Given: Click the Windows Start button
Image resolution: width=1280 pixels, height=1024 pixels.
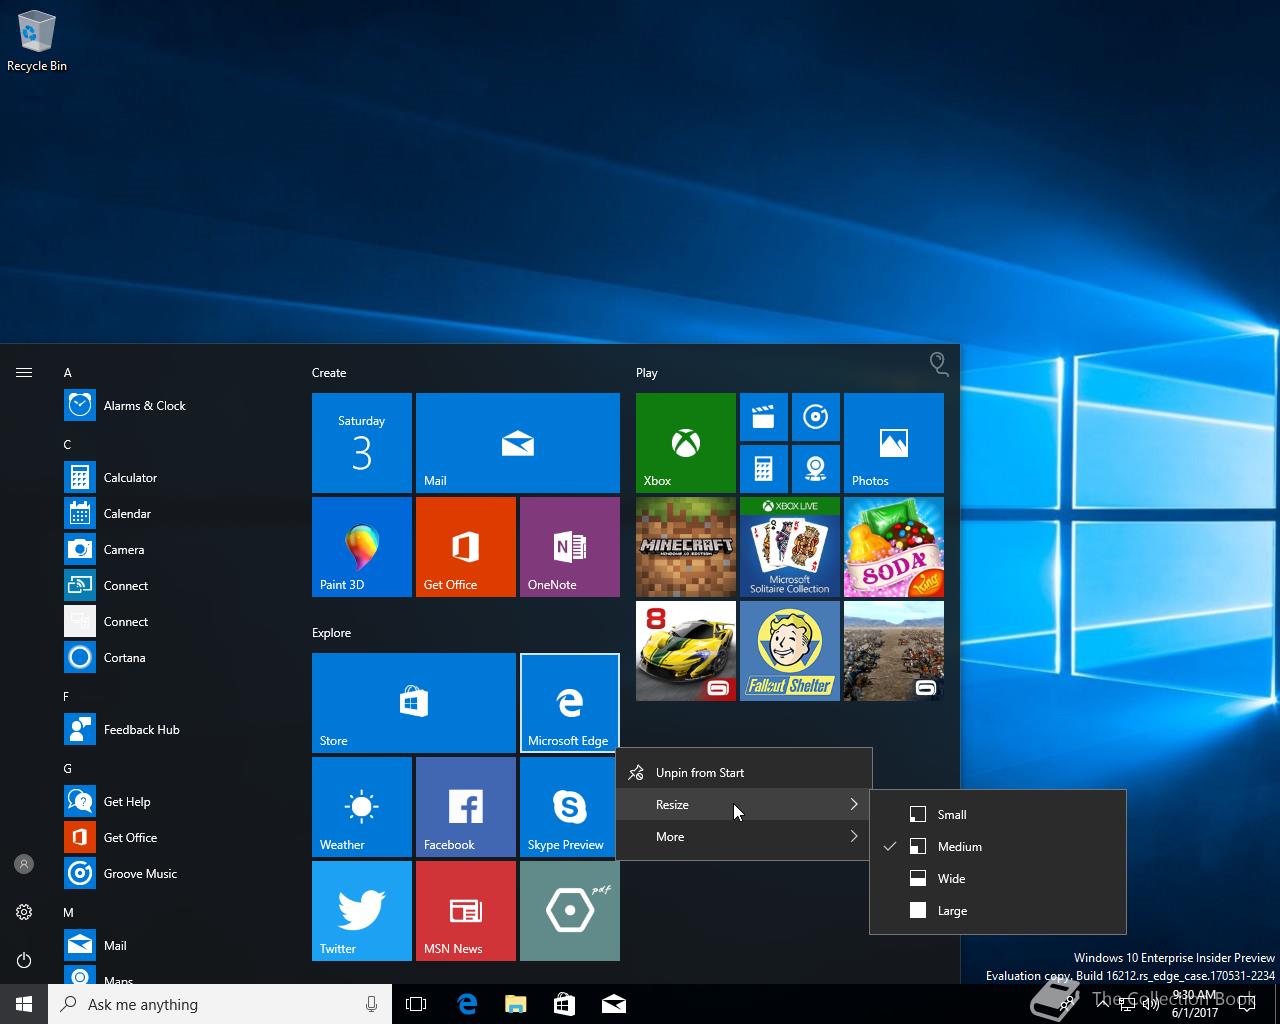Looking at the screenshot, I should tap(24, 1004).
